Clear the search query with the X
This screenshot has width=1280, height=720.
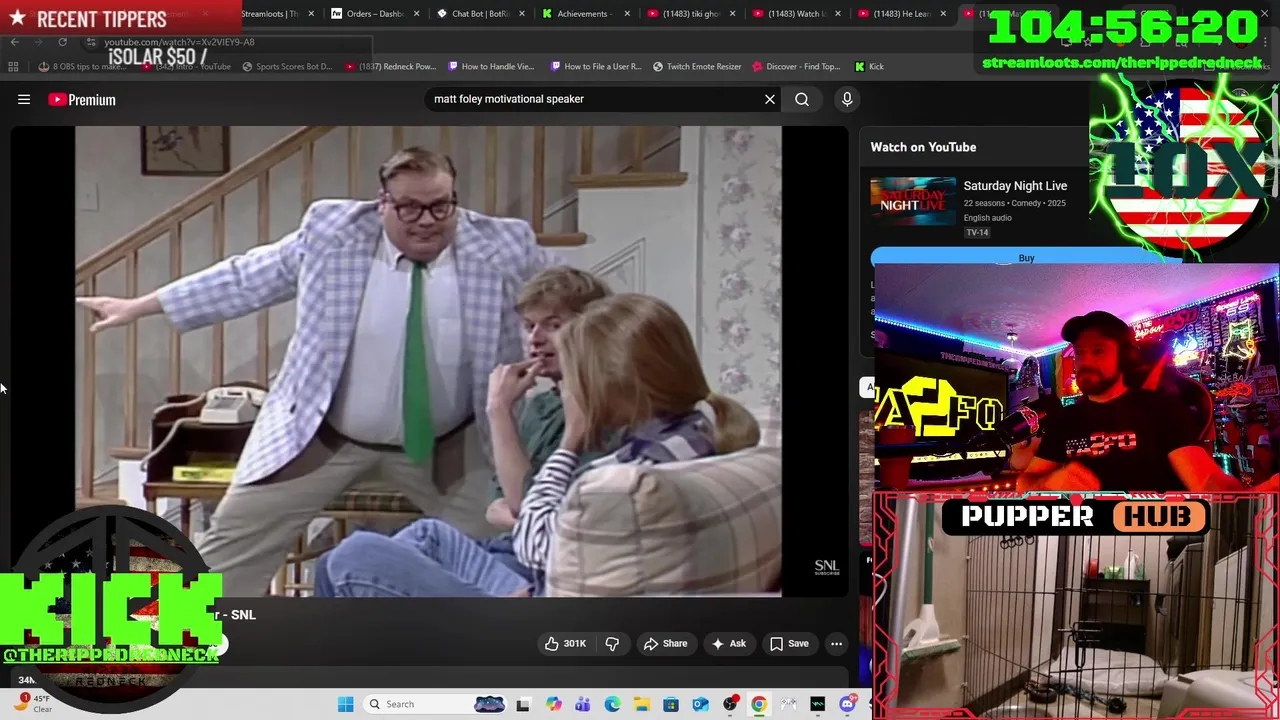point(770,99)
